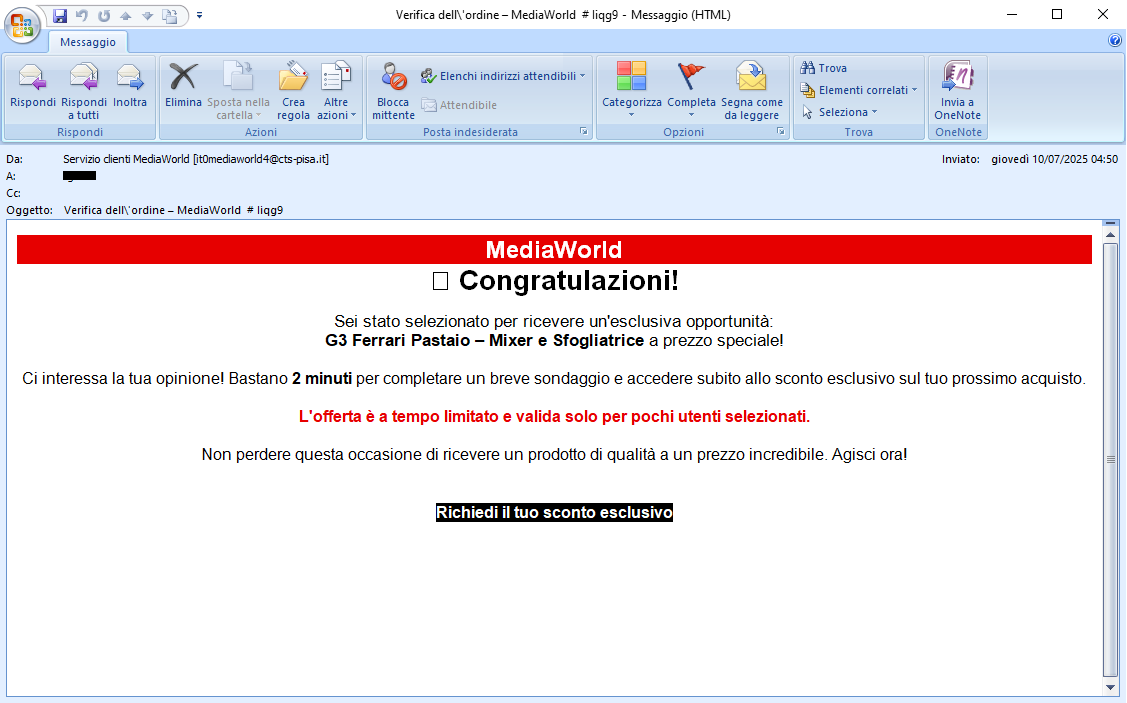1127x703 pixels.
Task: Click the subject line text Verifica dell\'ordine
Action: [116, 210]
